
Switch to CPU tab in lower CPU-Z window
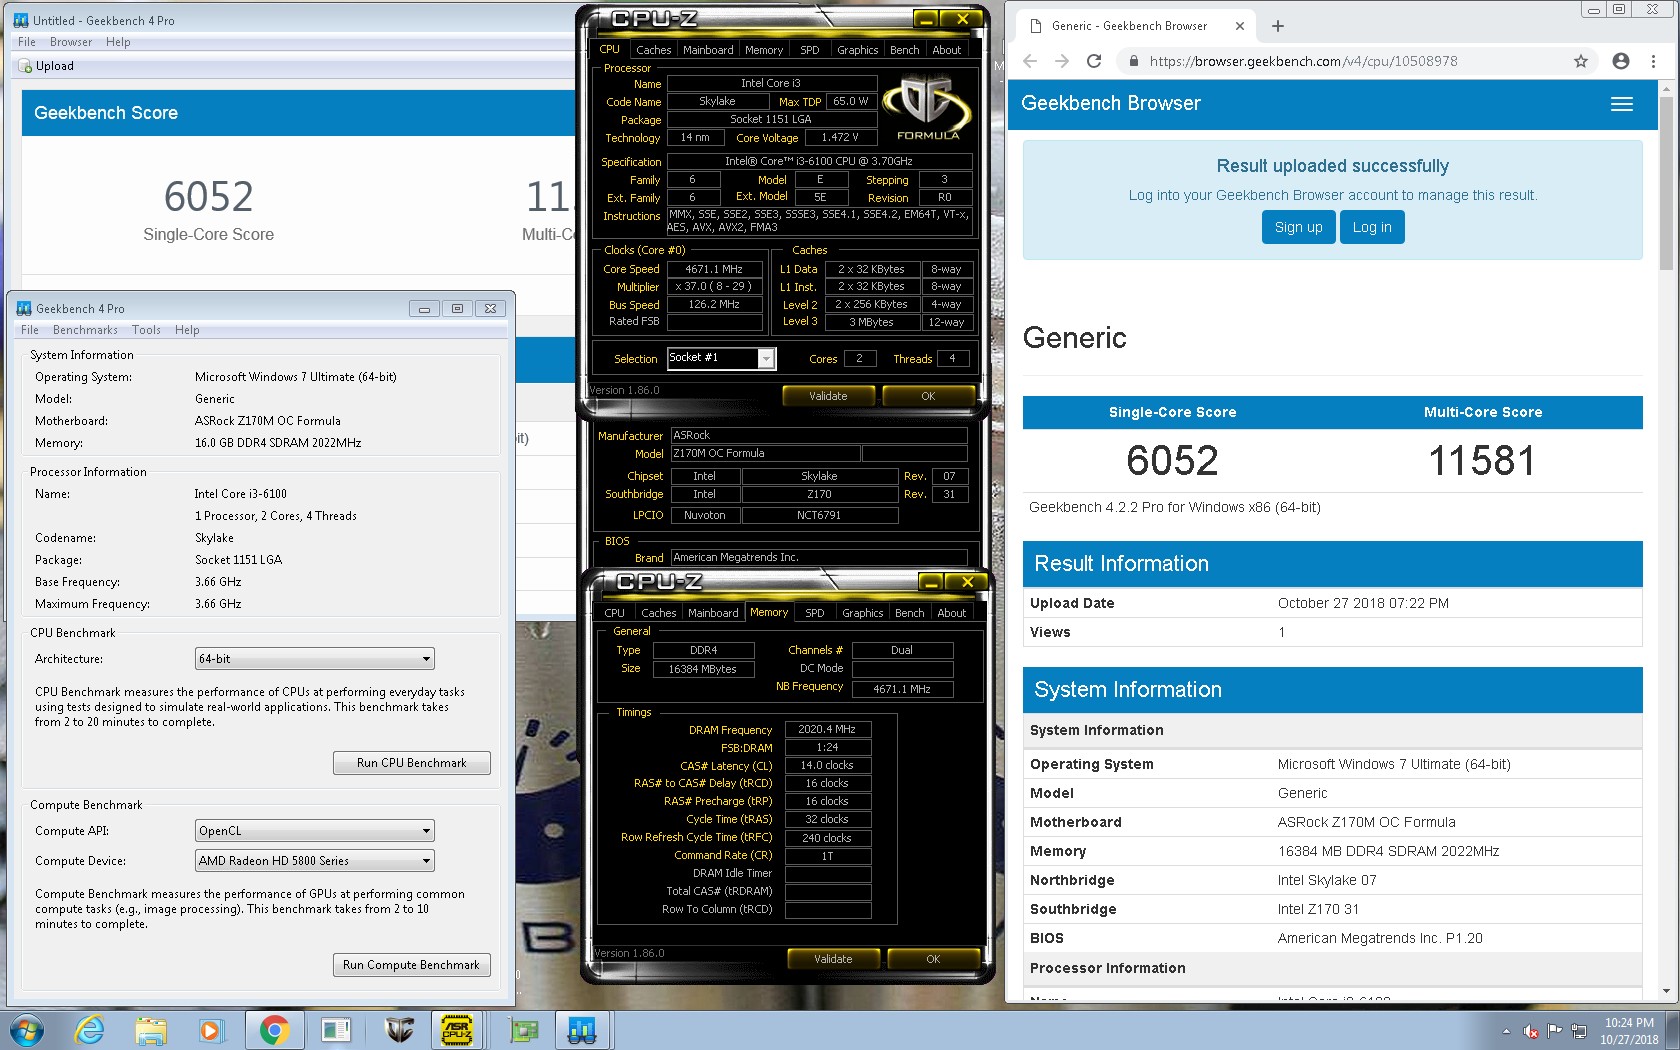[x=614, y=613]
